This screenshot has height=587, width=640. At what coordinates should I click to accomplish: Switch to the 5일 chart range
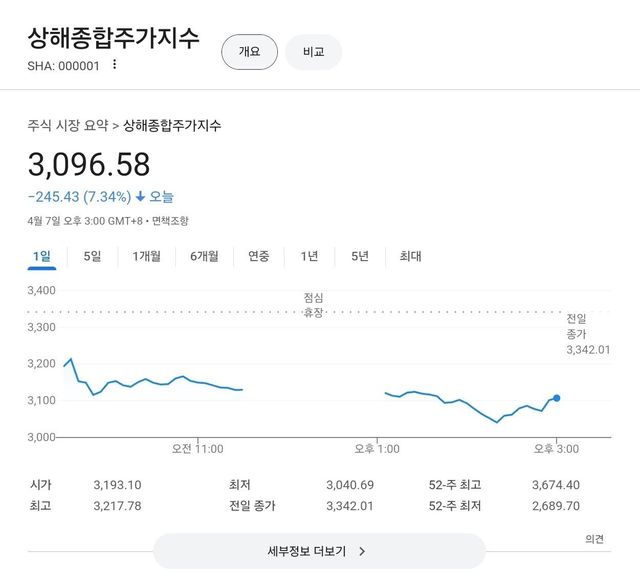point(92,256)
